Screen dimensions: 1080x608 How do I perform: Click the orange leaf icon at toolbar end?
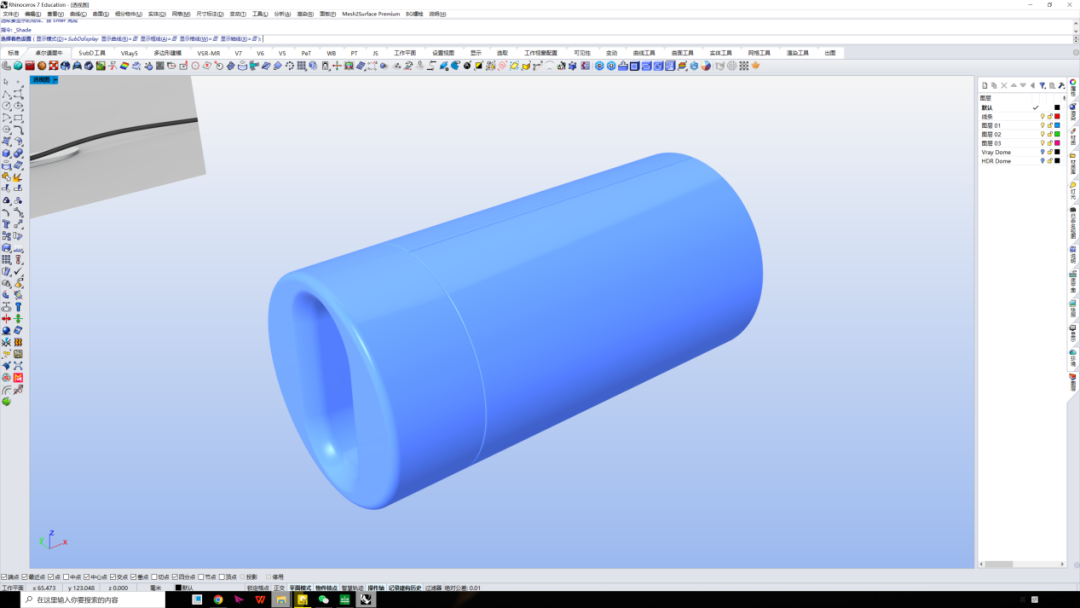[x=756, y=66]
